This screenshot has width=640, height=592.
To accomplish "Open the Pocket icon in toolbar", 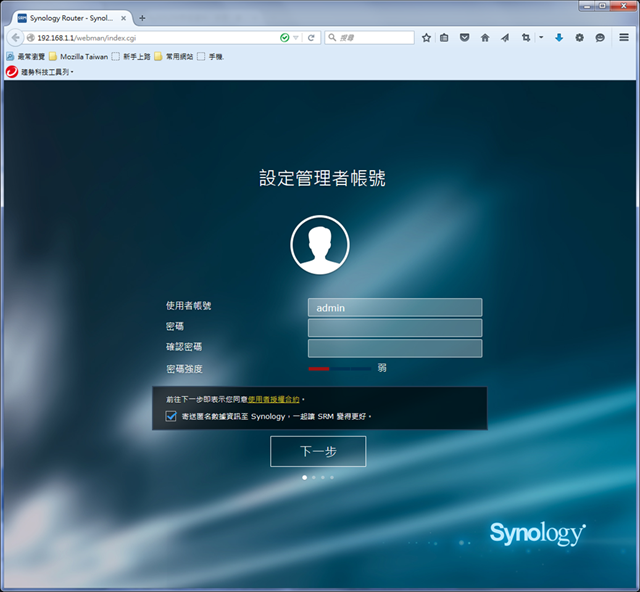I will point(464,38).
